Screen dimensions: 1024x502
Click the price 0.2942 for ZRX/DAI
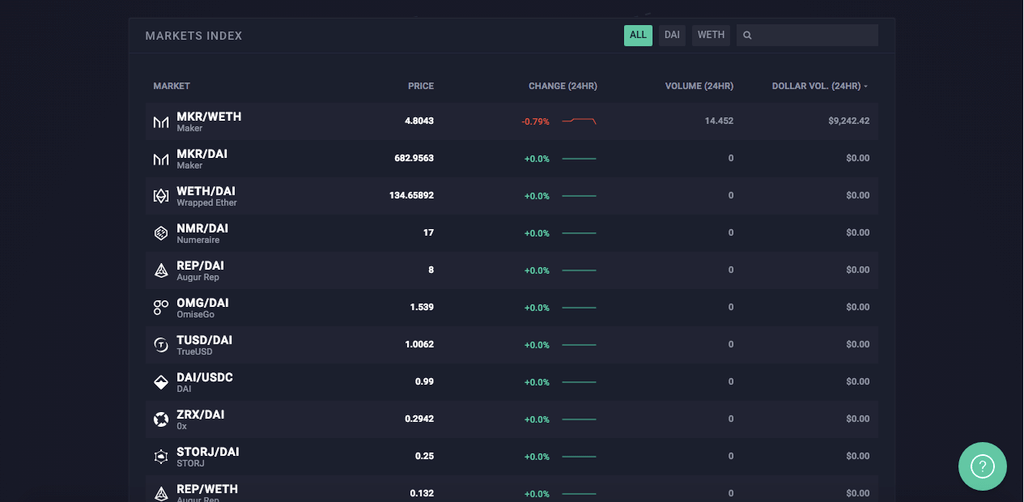point(419,419)
